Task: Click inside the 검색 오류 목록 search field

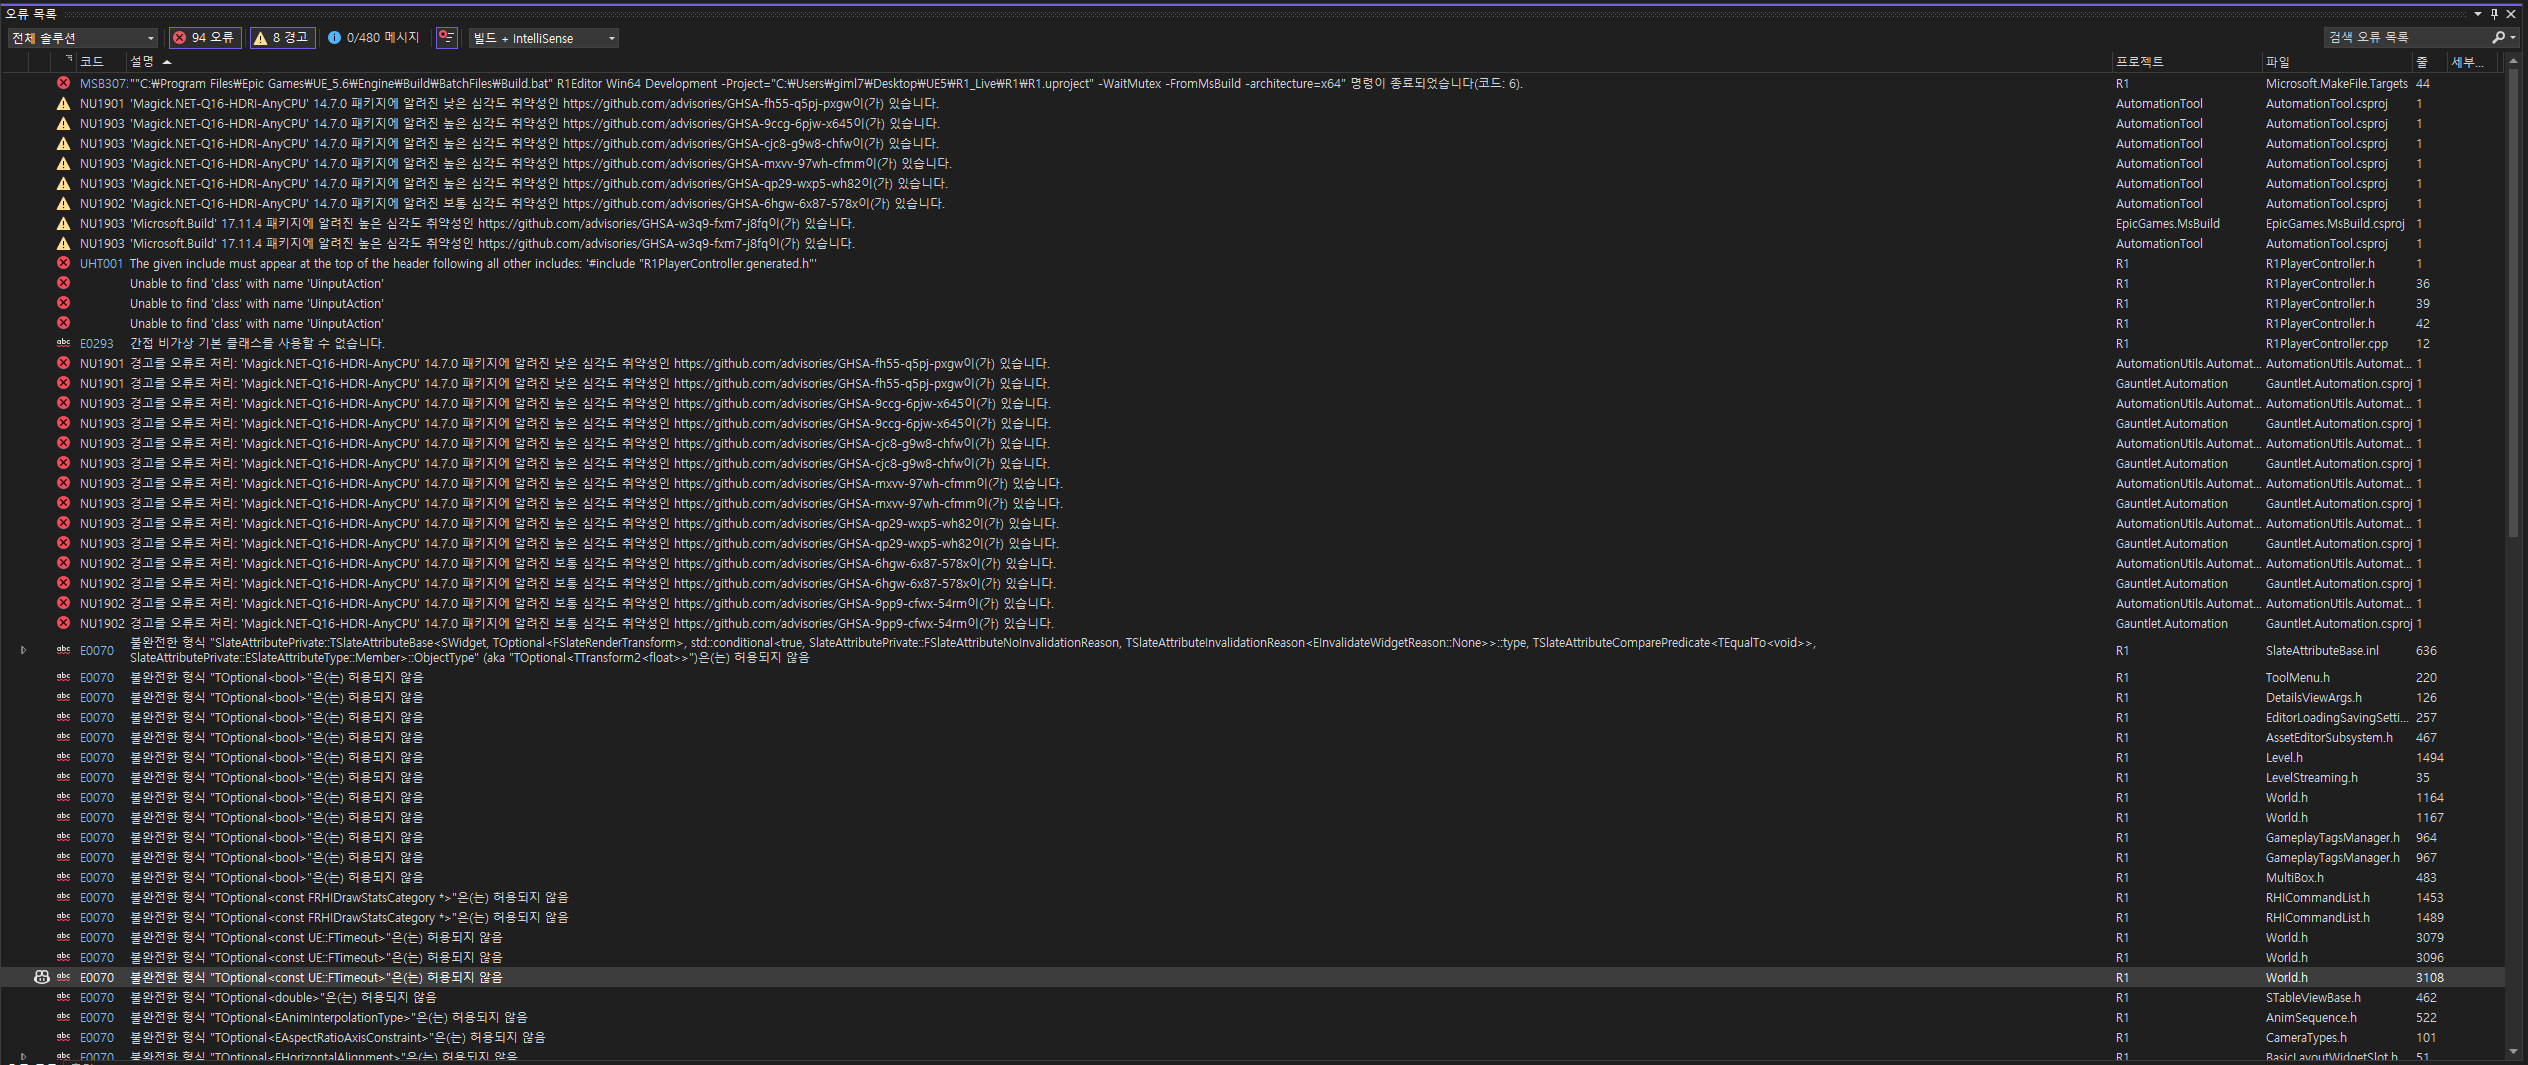Action: (x=2405, y=37)
